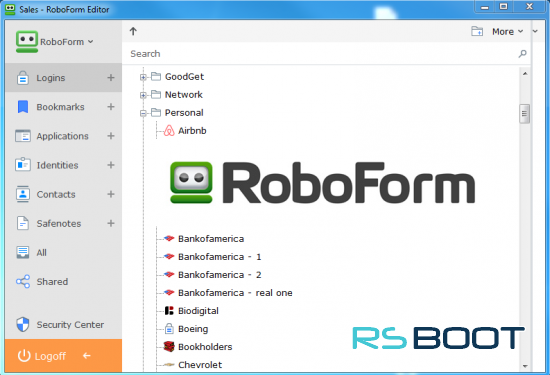Go up one level with up arrow
Image resolution: width=550 pixels, height=375 pixels.
133,31
